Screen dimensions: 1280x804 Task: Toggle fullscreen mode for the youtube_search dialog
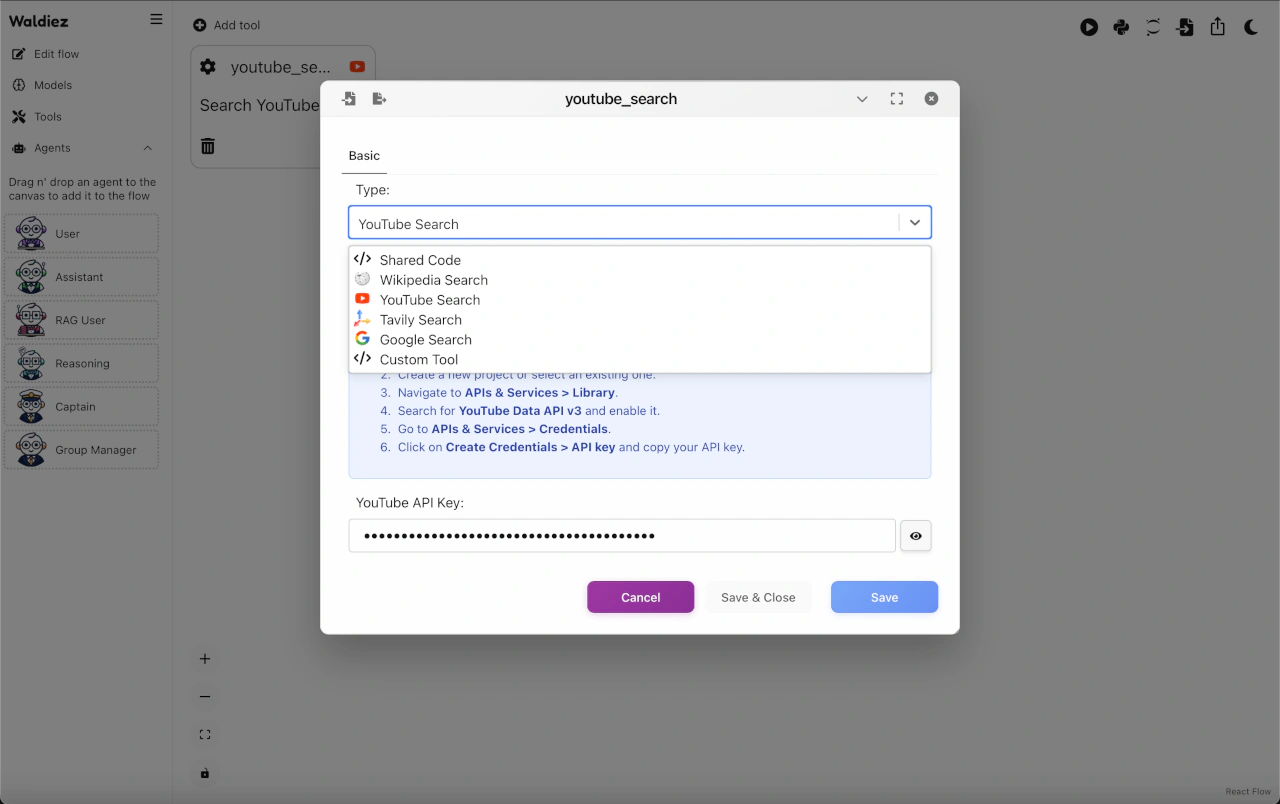tap(897, 99)
